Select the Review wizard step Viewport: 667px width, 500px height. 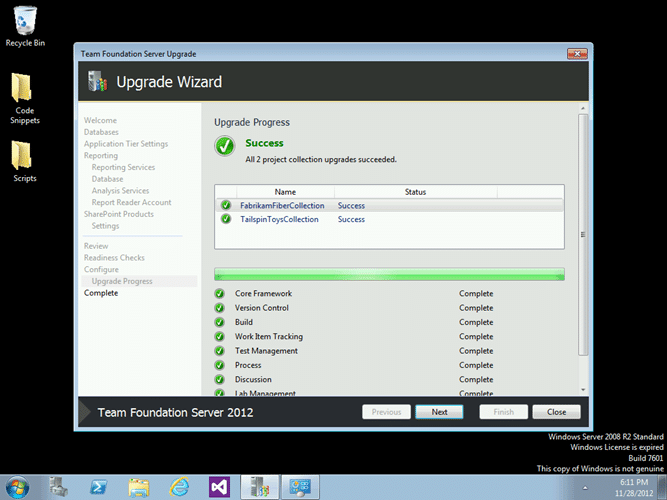[x=96, y=246]
